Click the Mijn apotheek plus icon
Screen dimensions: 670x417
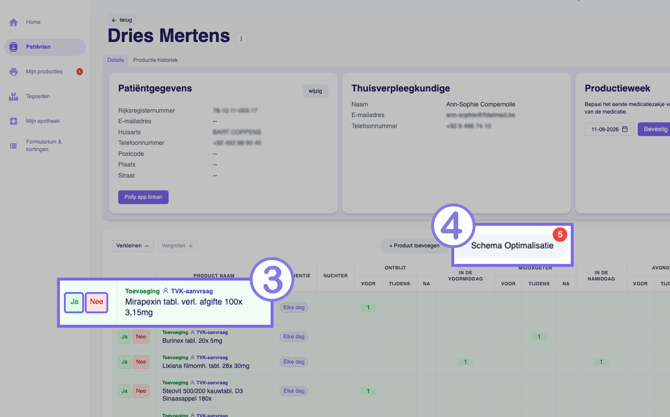(x=13, y=121)
